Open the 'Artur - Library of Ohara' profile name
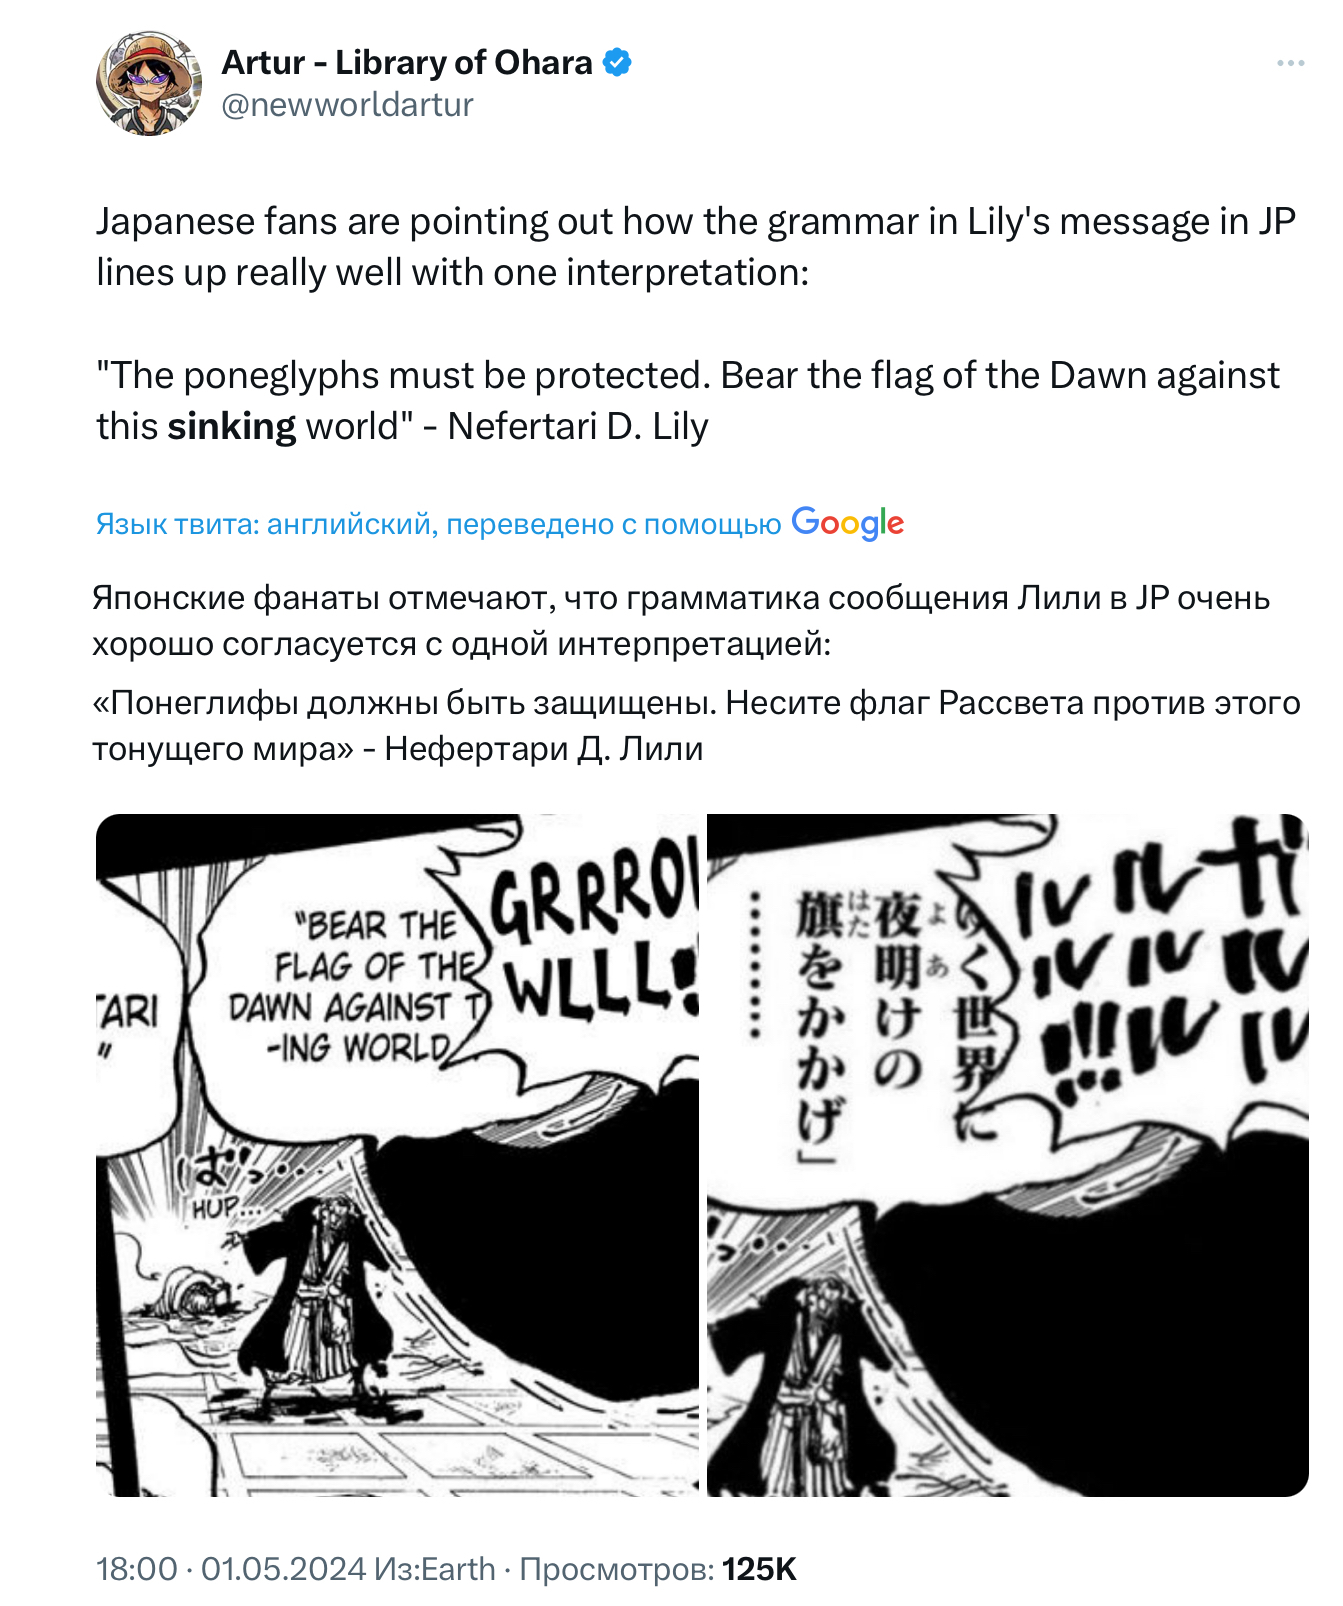Screen dimensions: 1343x1606 pos(407,63)
